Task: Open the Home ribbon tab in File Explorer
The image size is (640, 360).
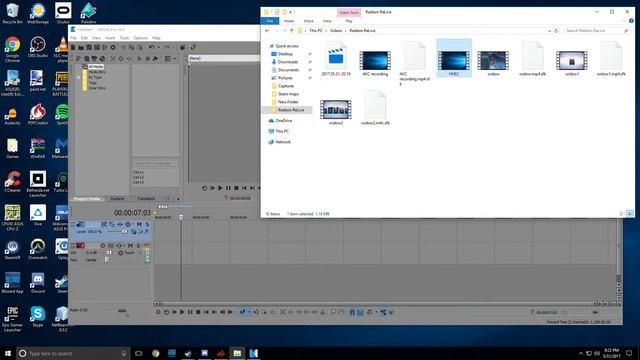Action: 289,21
